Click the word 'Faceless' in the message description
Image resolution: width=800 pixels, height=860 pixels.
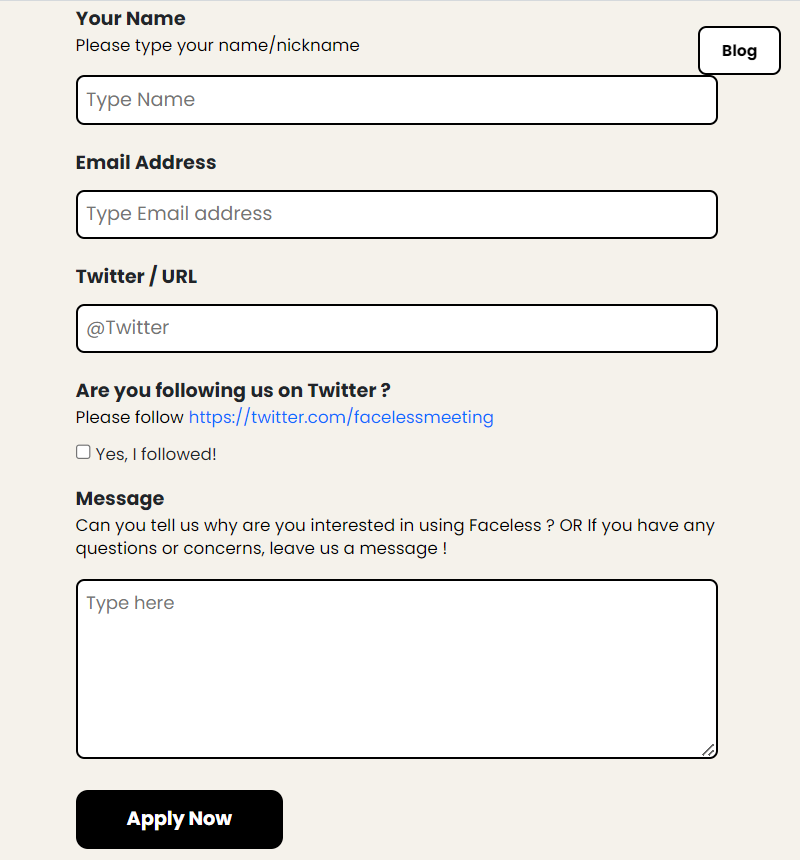point(505,525)
